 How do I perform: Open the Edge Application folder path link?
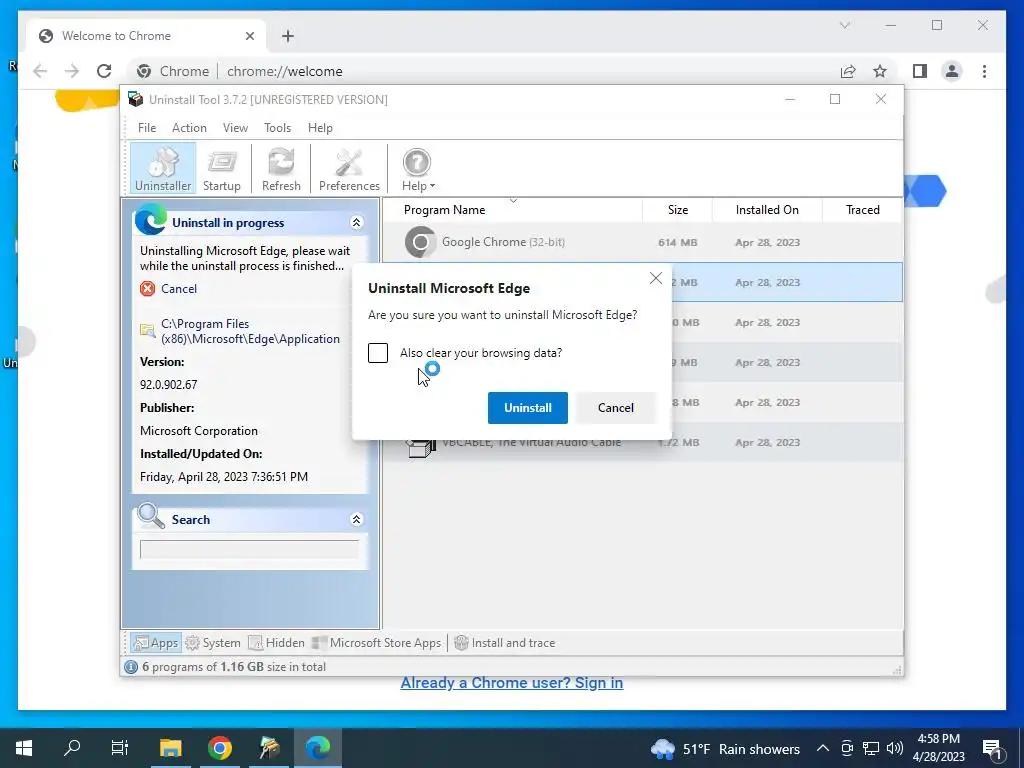pos(250,331)
